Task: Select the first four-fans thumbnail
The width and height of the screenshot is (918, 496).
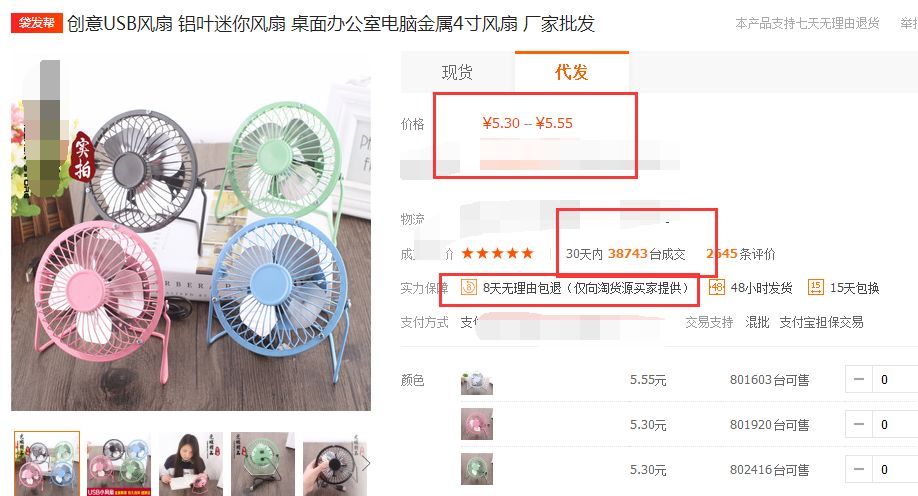Action: pos(47,464)
